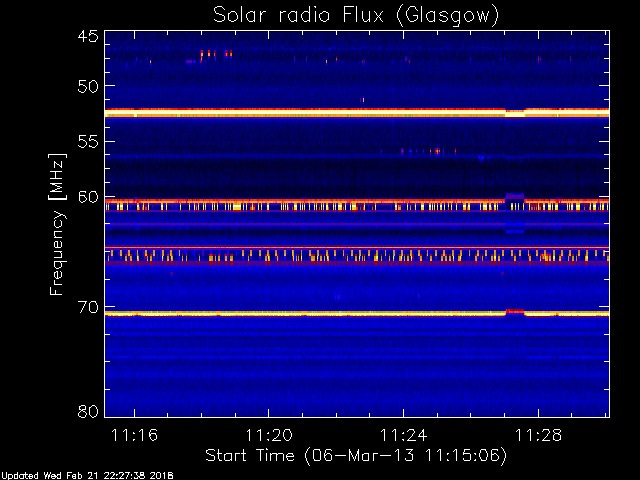Click the 'Updated Wed Feb 21' timestamp text

[87, 476]
